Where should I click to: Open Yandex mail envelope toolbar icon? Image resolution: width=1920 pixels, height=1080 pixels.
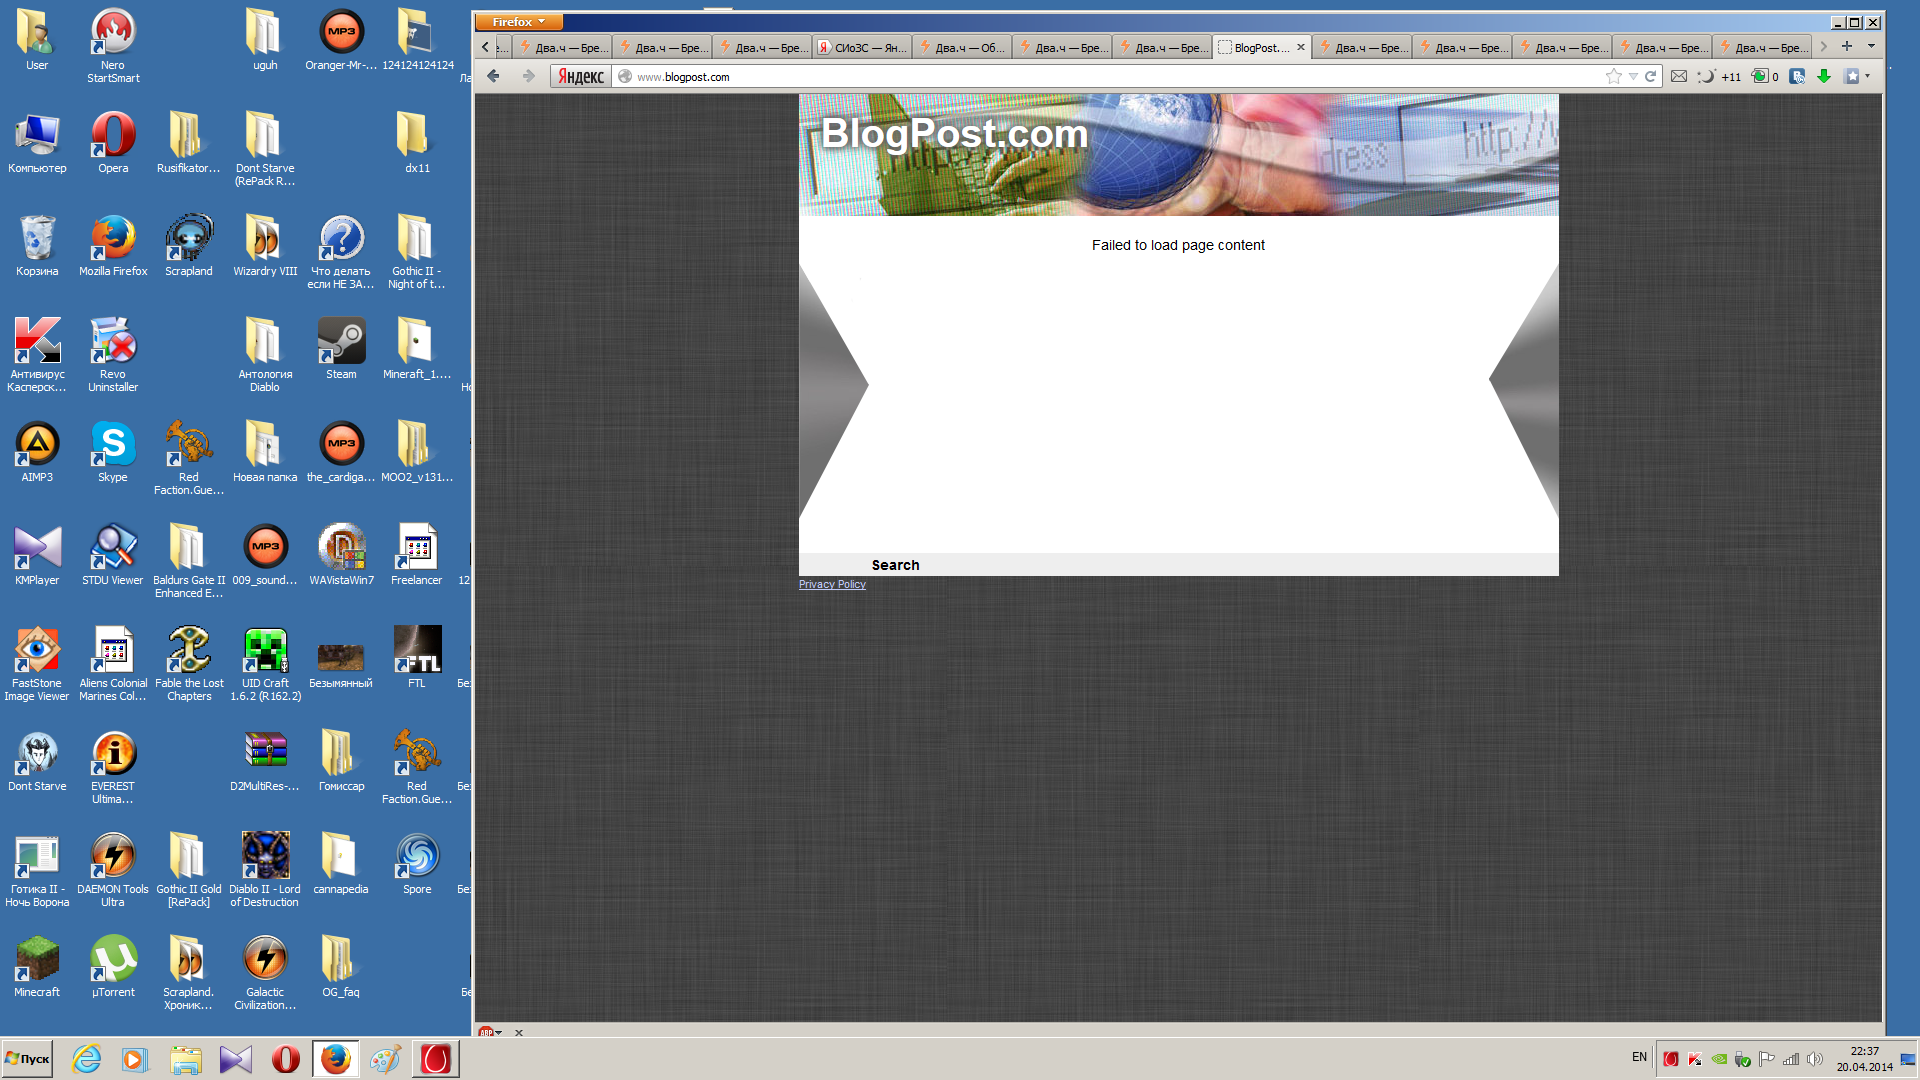pos(1679,76)
